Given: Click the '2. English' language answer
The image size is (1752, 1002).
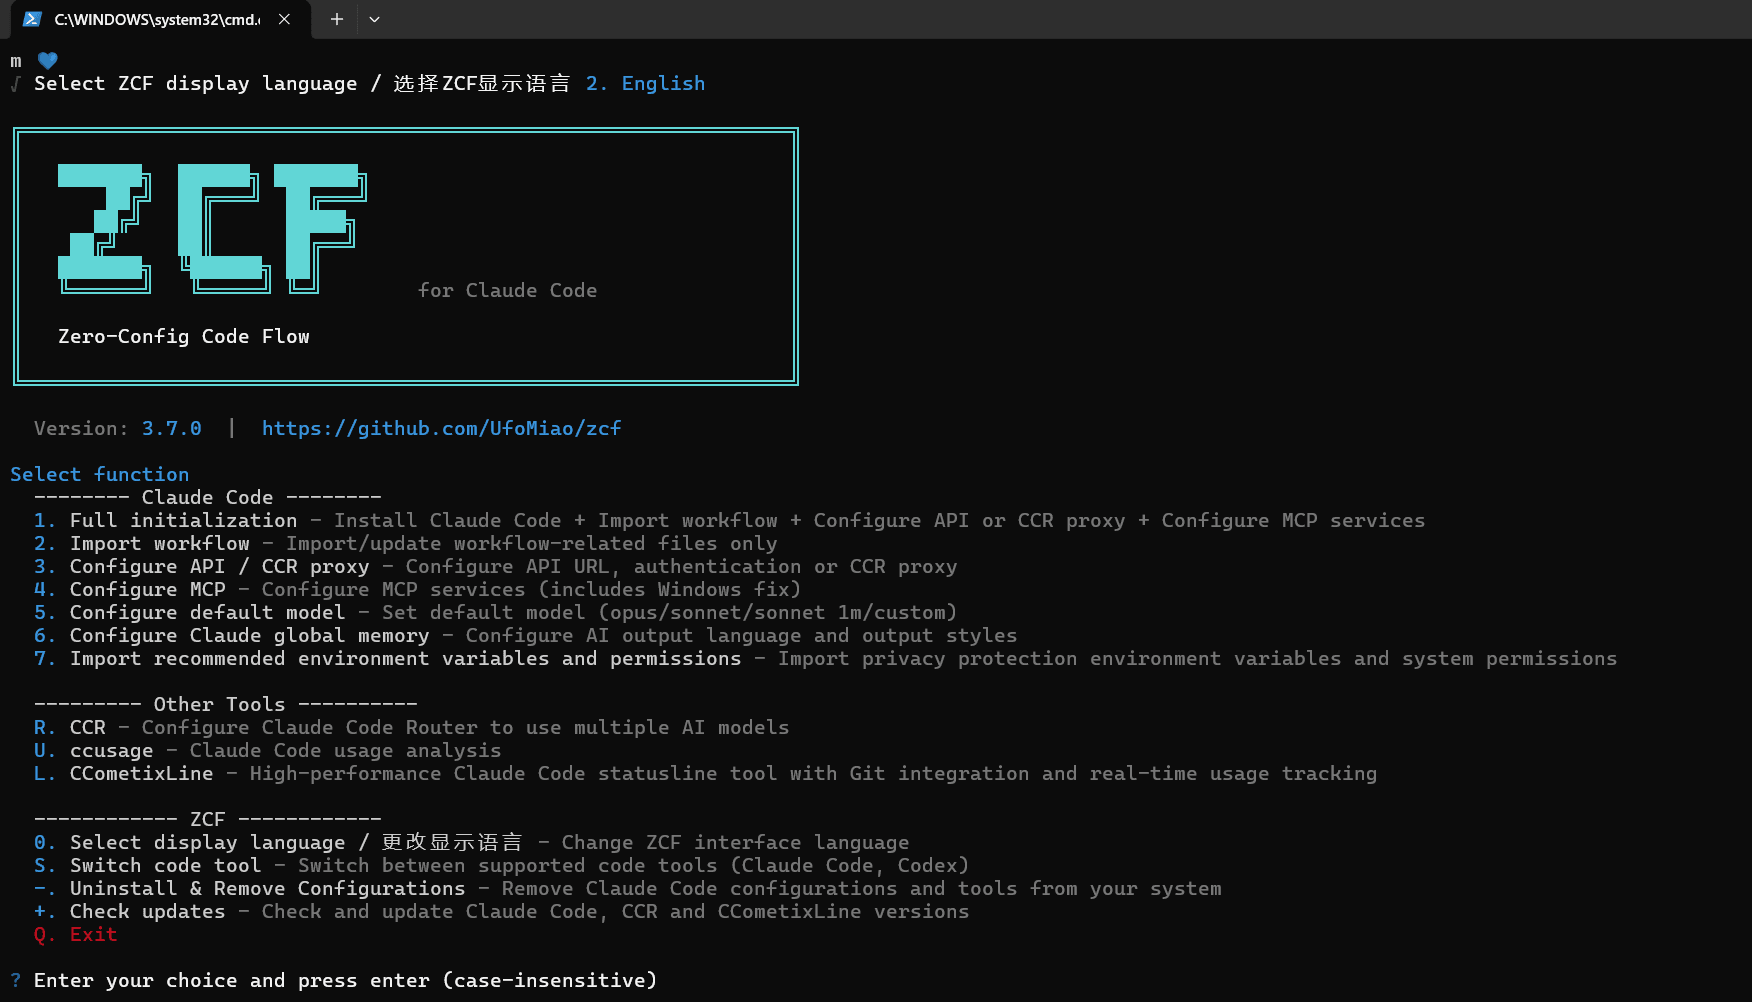Looking at the screenshot, I should [645, 83].
